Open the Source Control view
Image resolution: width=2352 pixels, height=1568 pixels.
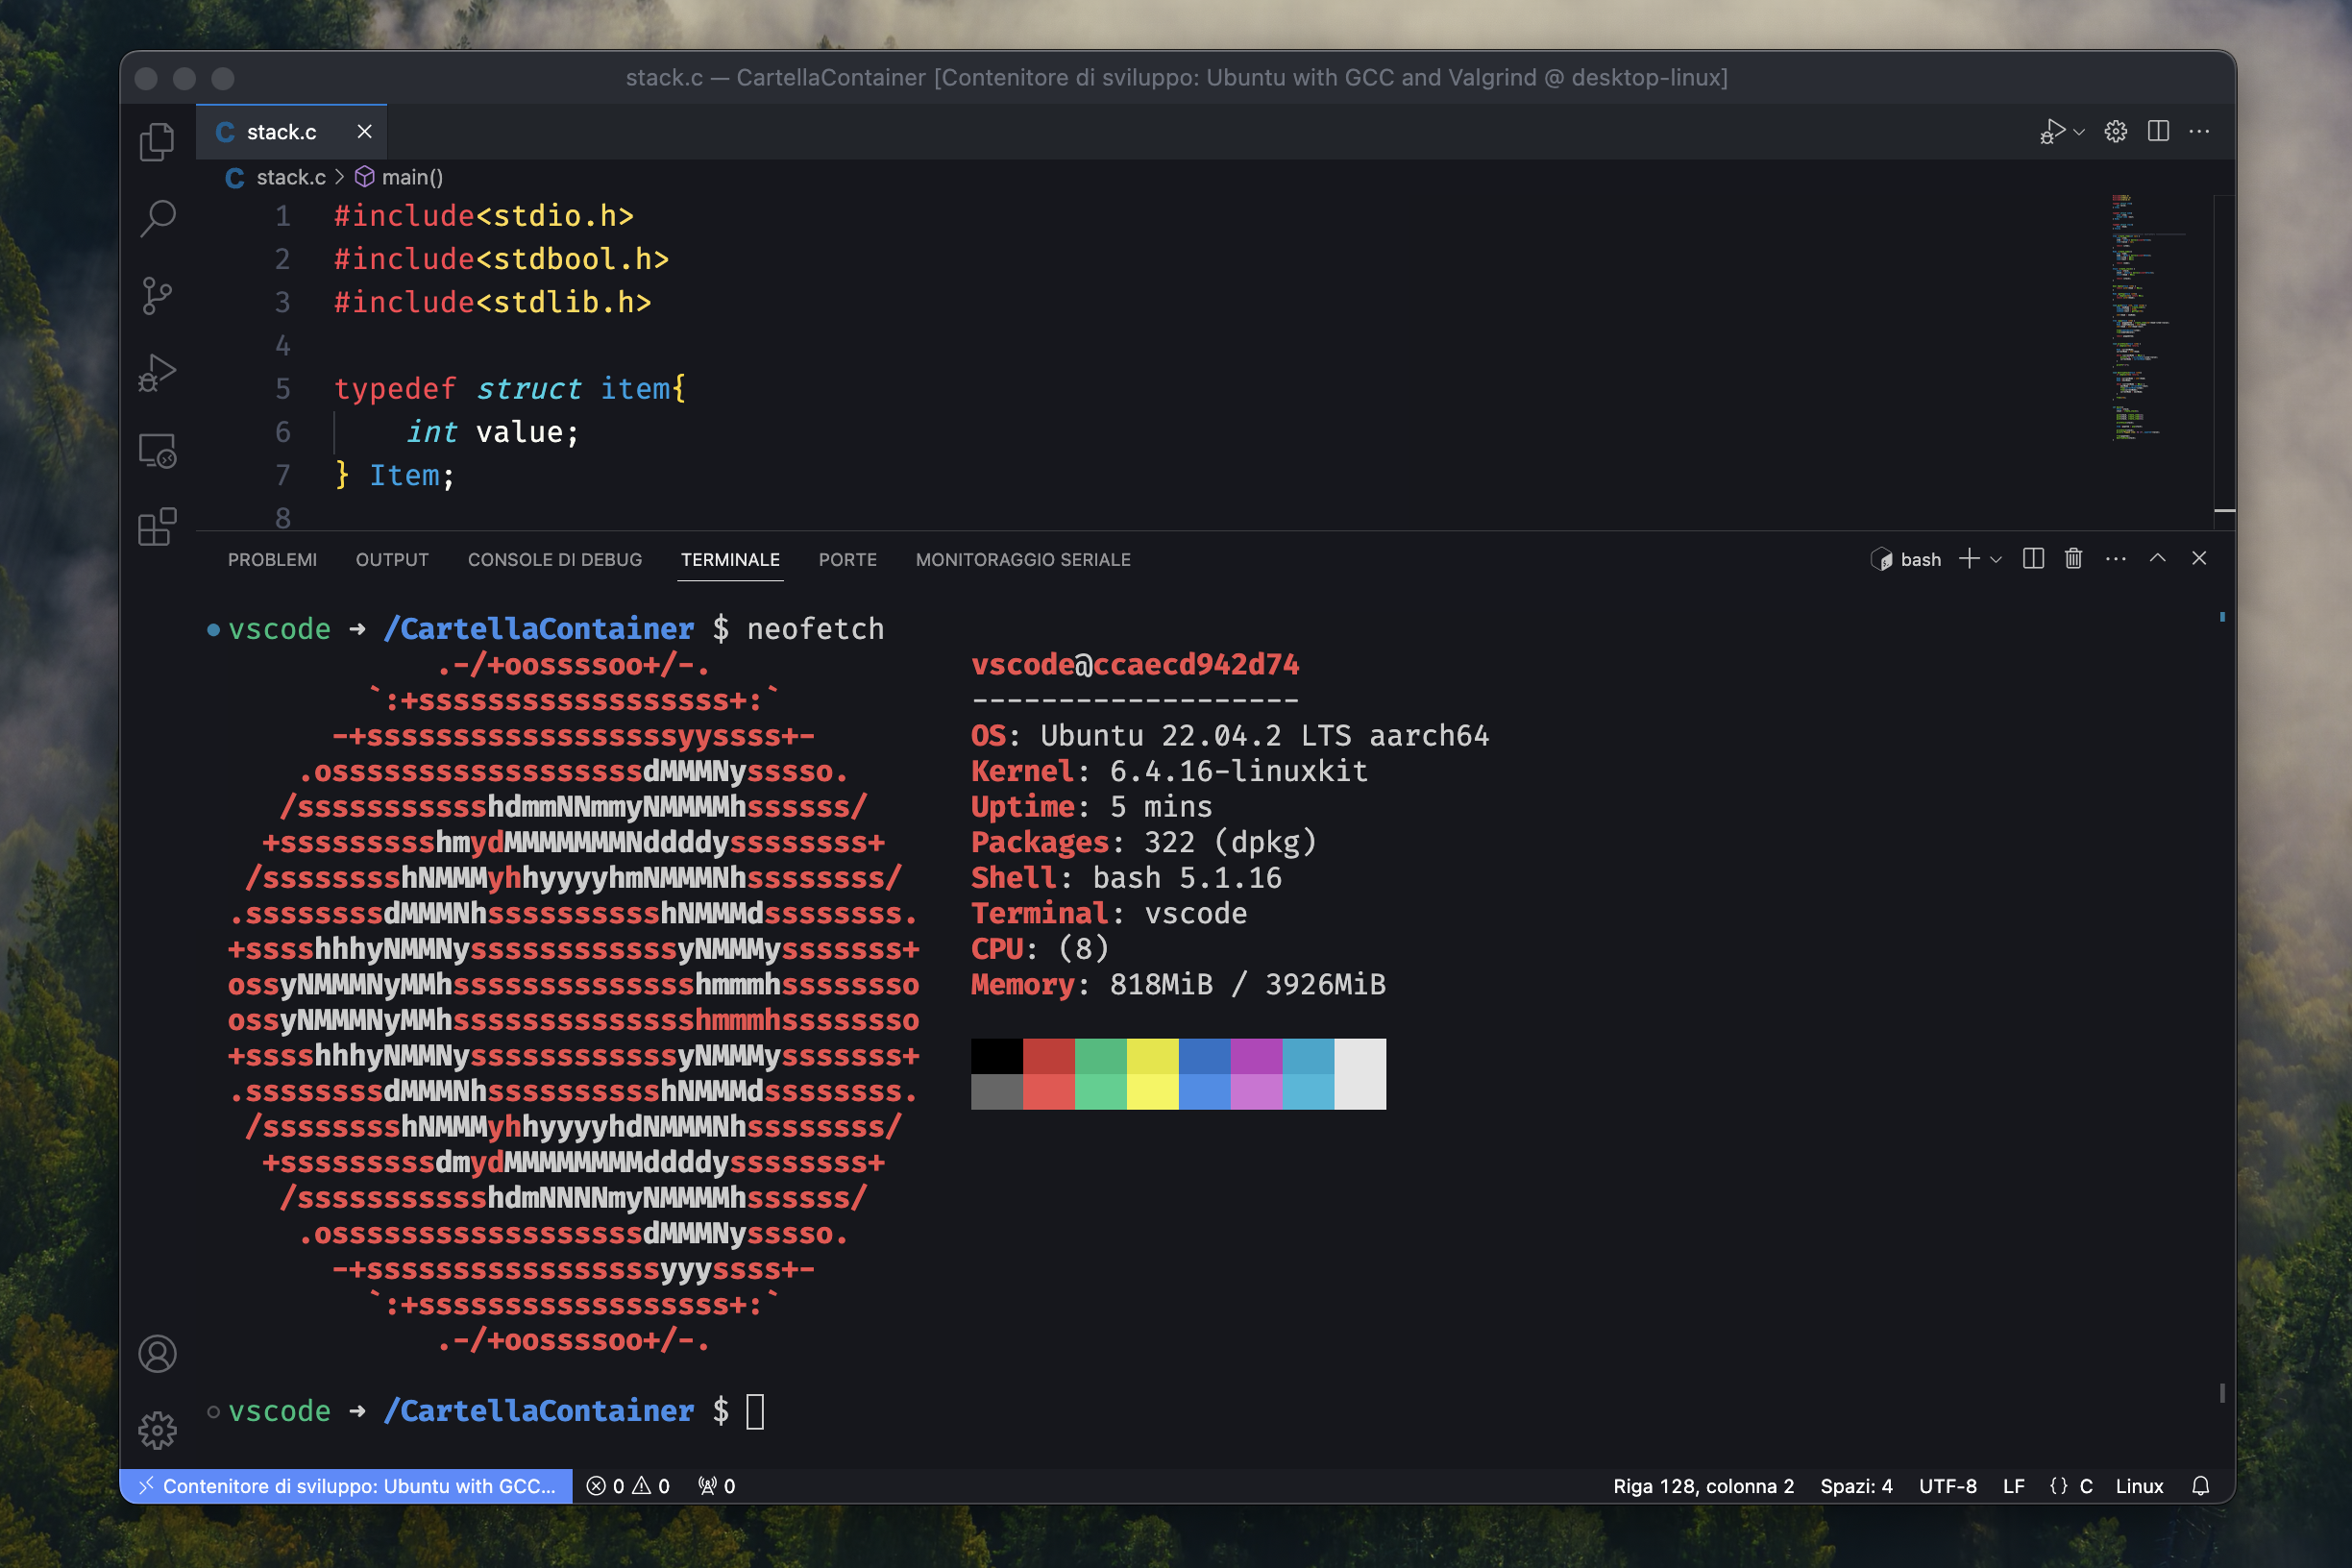click(157, 295)
